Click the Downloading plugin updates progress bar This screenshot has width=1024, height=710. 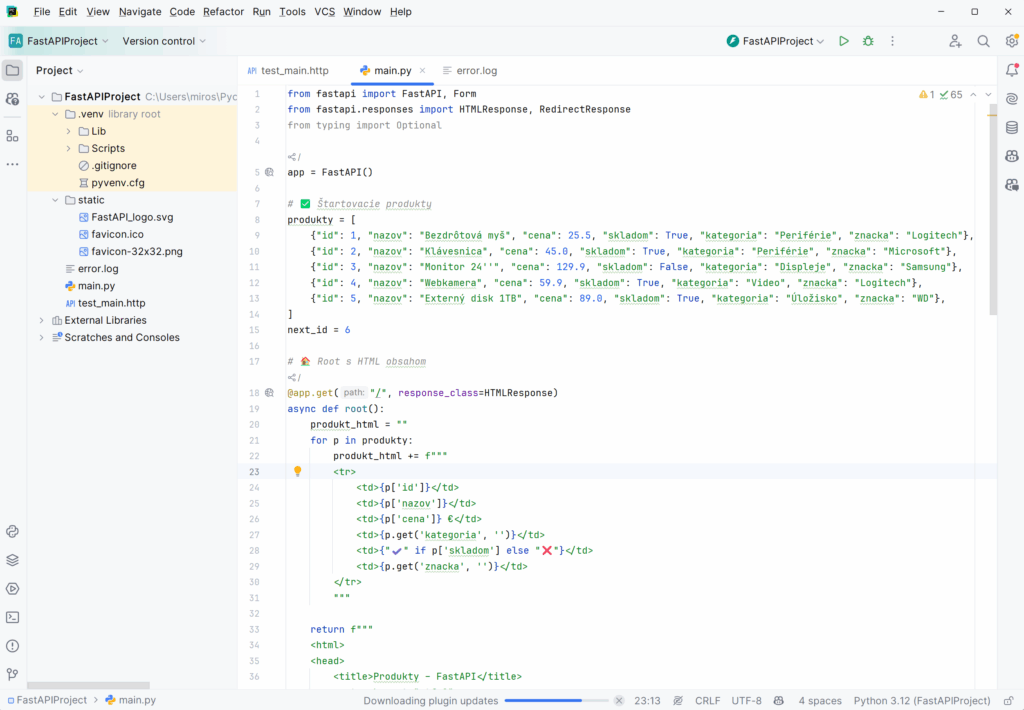pos(556,700)
